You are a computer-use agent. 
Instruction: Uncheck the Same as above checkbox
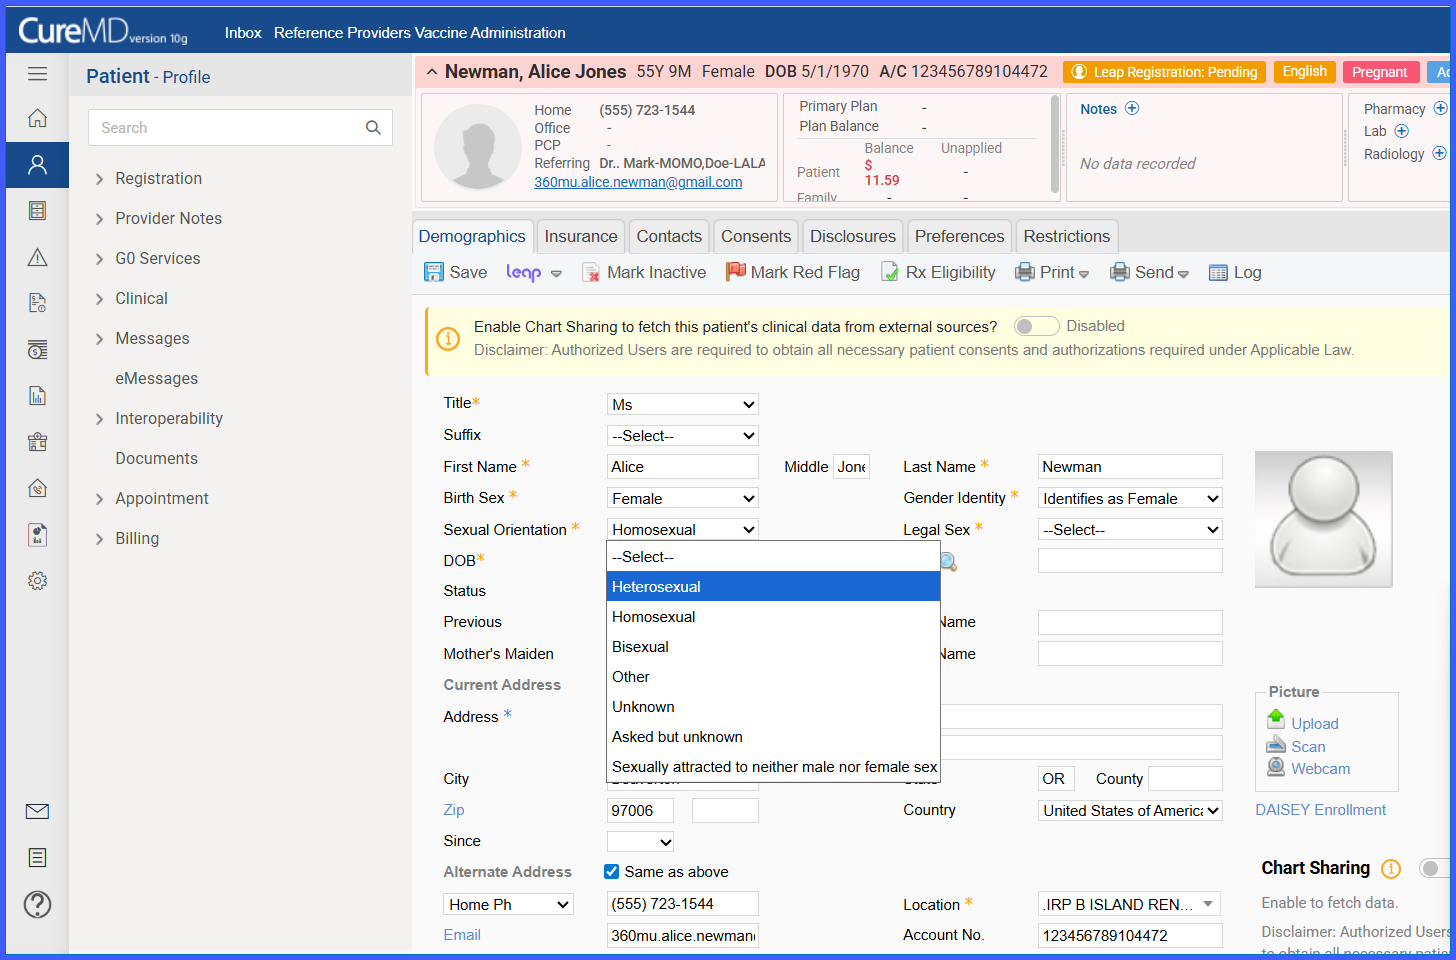tap(611, 872)
